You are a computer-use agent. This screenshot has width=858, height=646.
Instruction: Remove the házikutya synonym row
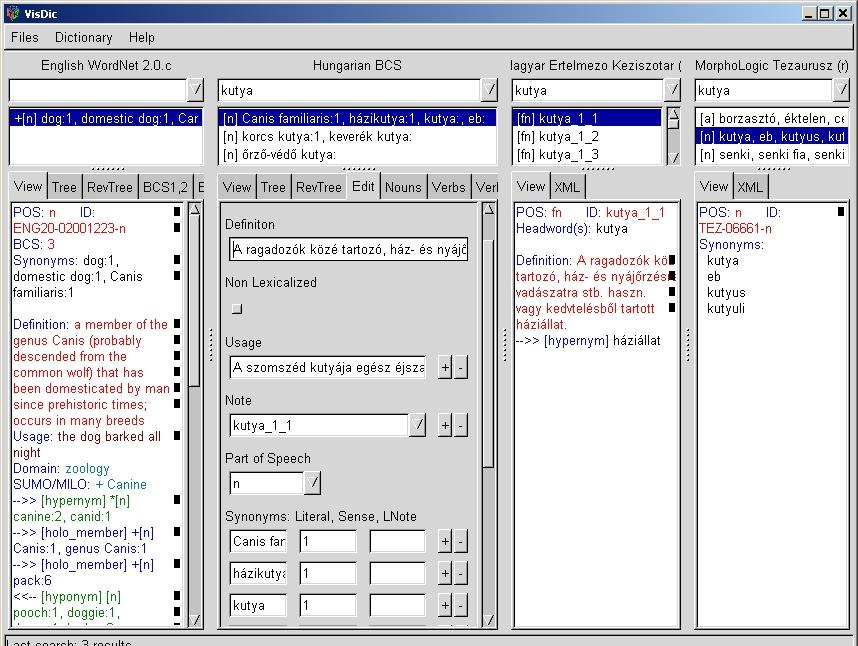pyautogui.click(x=460, y=573)
